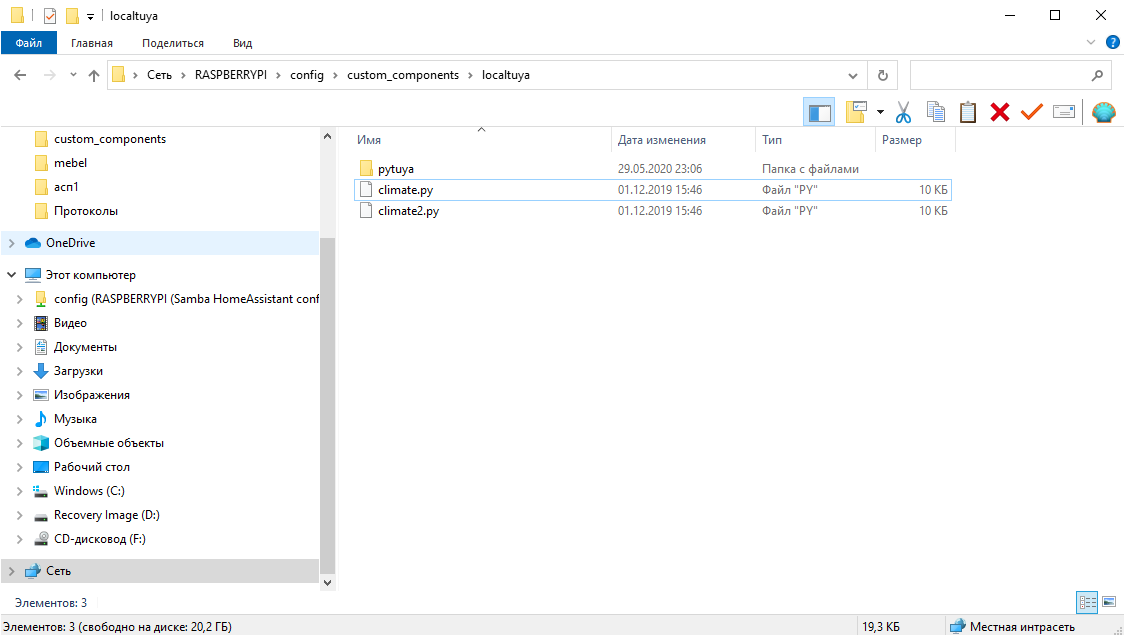Open the Поделиться ribbon tab
The image size is (1126, 635).
[x=173, y=43]
